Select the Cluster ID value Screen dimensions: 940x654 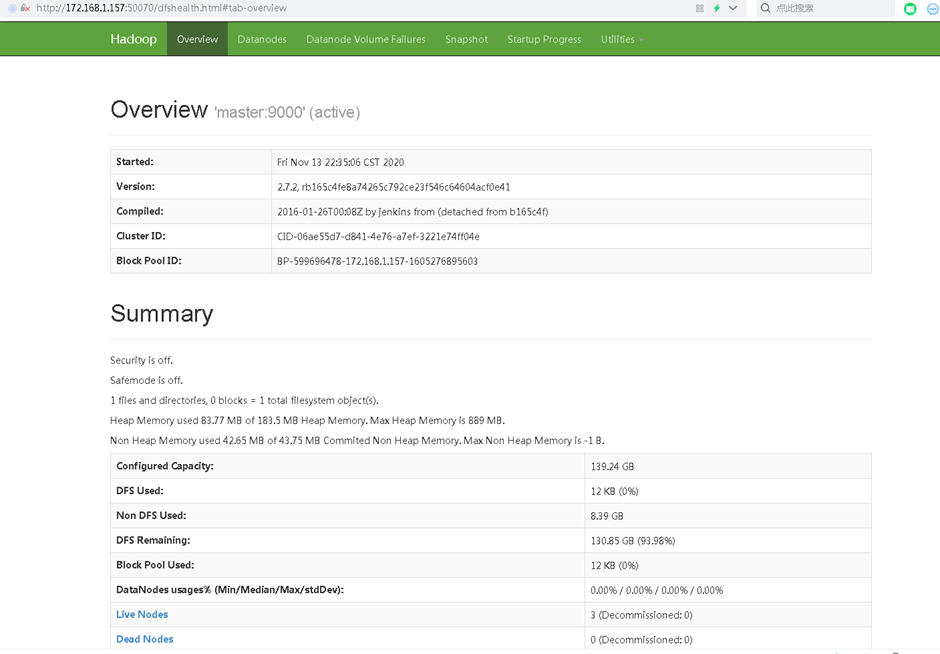tap(378, 236)
